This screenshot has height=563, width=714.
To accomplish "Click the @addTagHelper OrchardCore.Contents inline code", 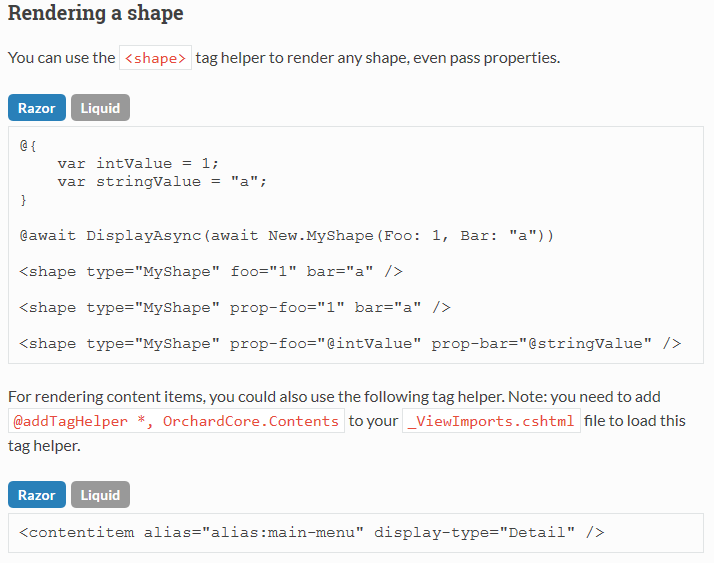I will click(176, 421).
